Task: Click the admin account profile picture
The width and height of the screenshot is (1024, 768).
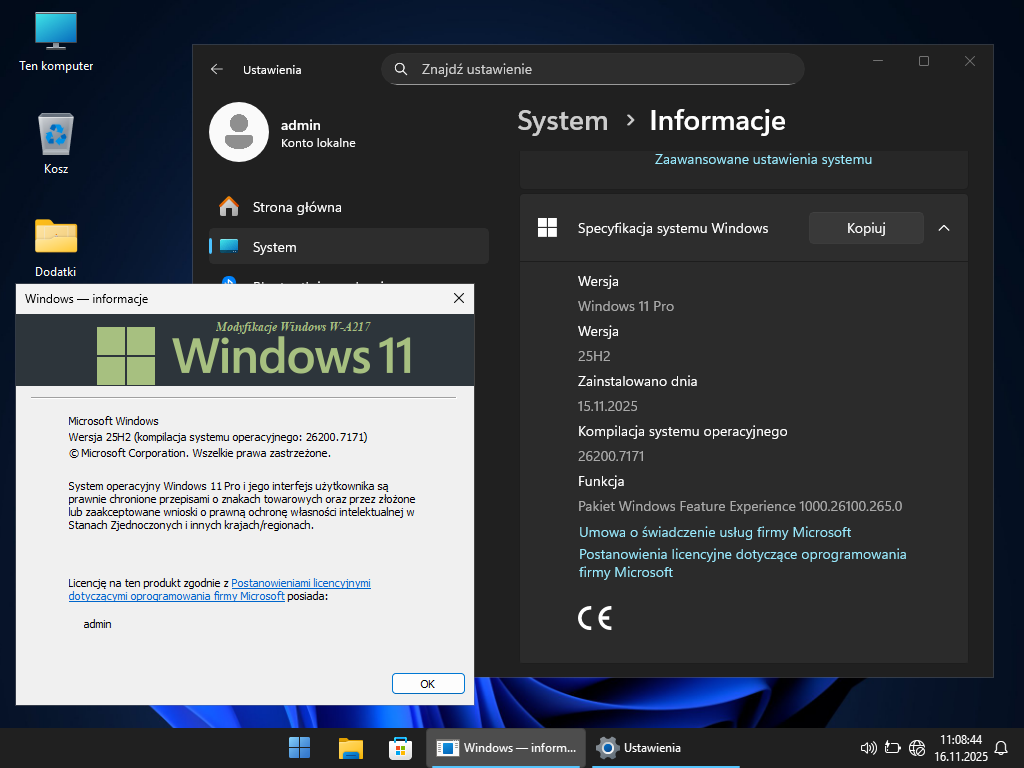Action: 239,132
